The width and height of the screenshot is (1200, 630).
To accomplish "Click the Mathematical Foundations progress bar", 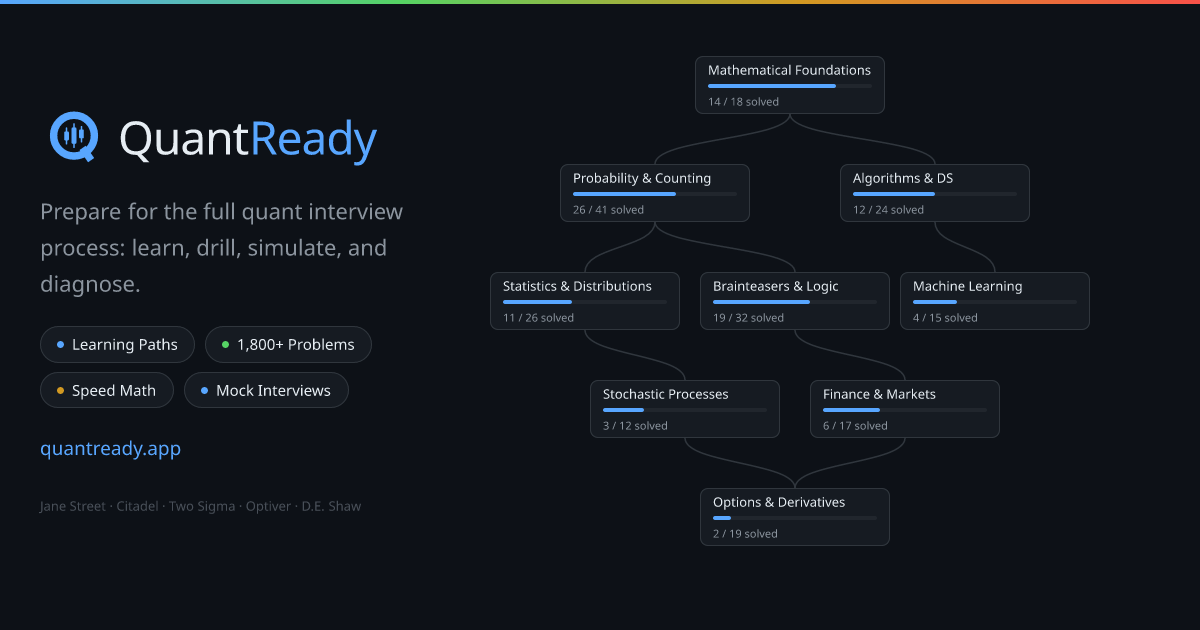I will click(x=790, y=86).
